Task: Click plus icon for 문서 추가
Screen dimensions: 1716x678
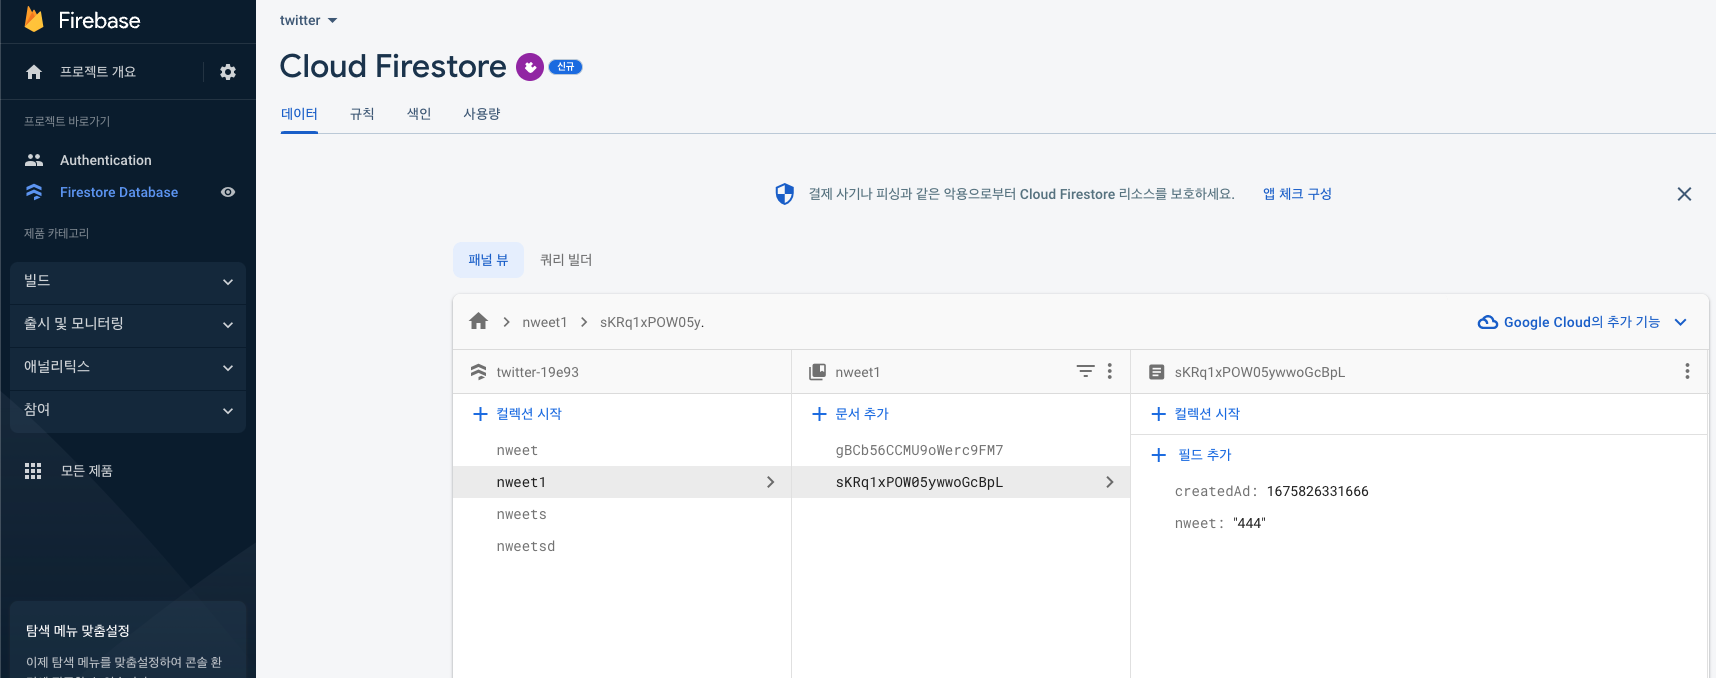Action: (x=819, y=414)
